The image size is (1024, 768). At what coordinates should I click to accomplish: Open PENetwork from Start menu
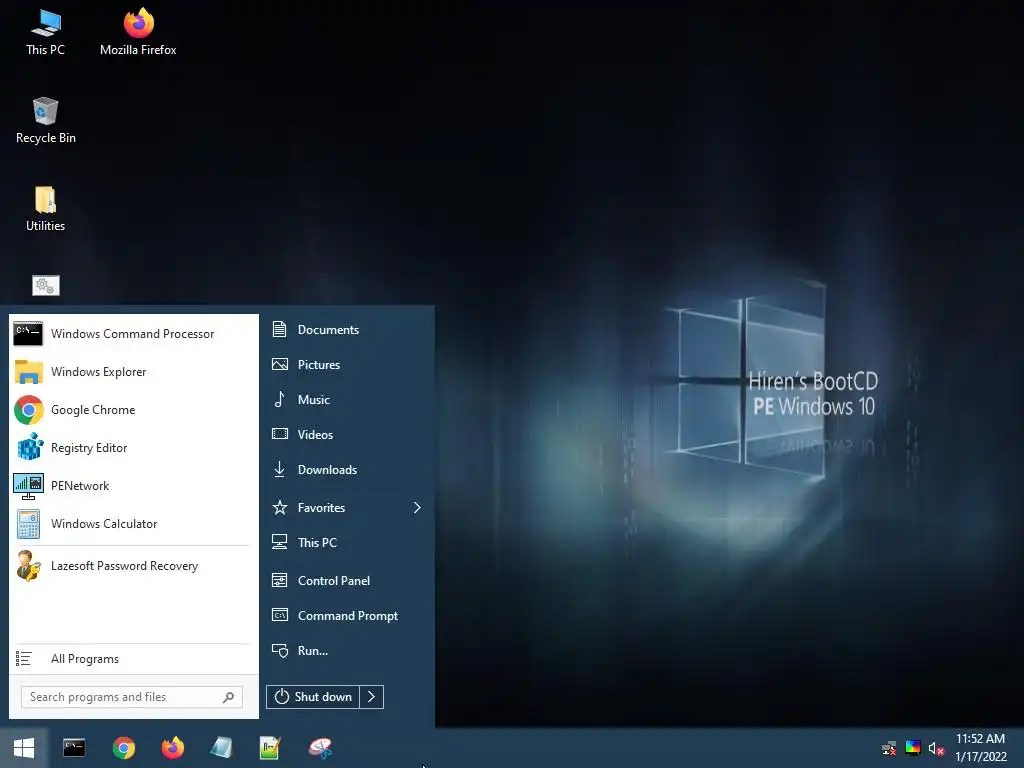pos(133,485)
